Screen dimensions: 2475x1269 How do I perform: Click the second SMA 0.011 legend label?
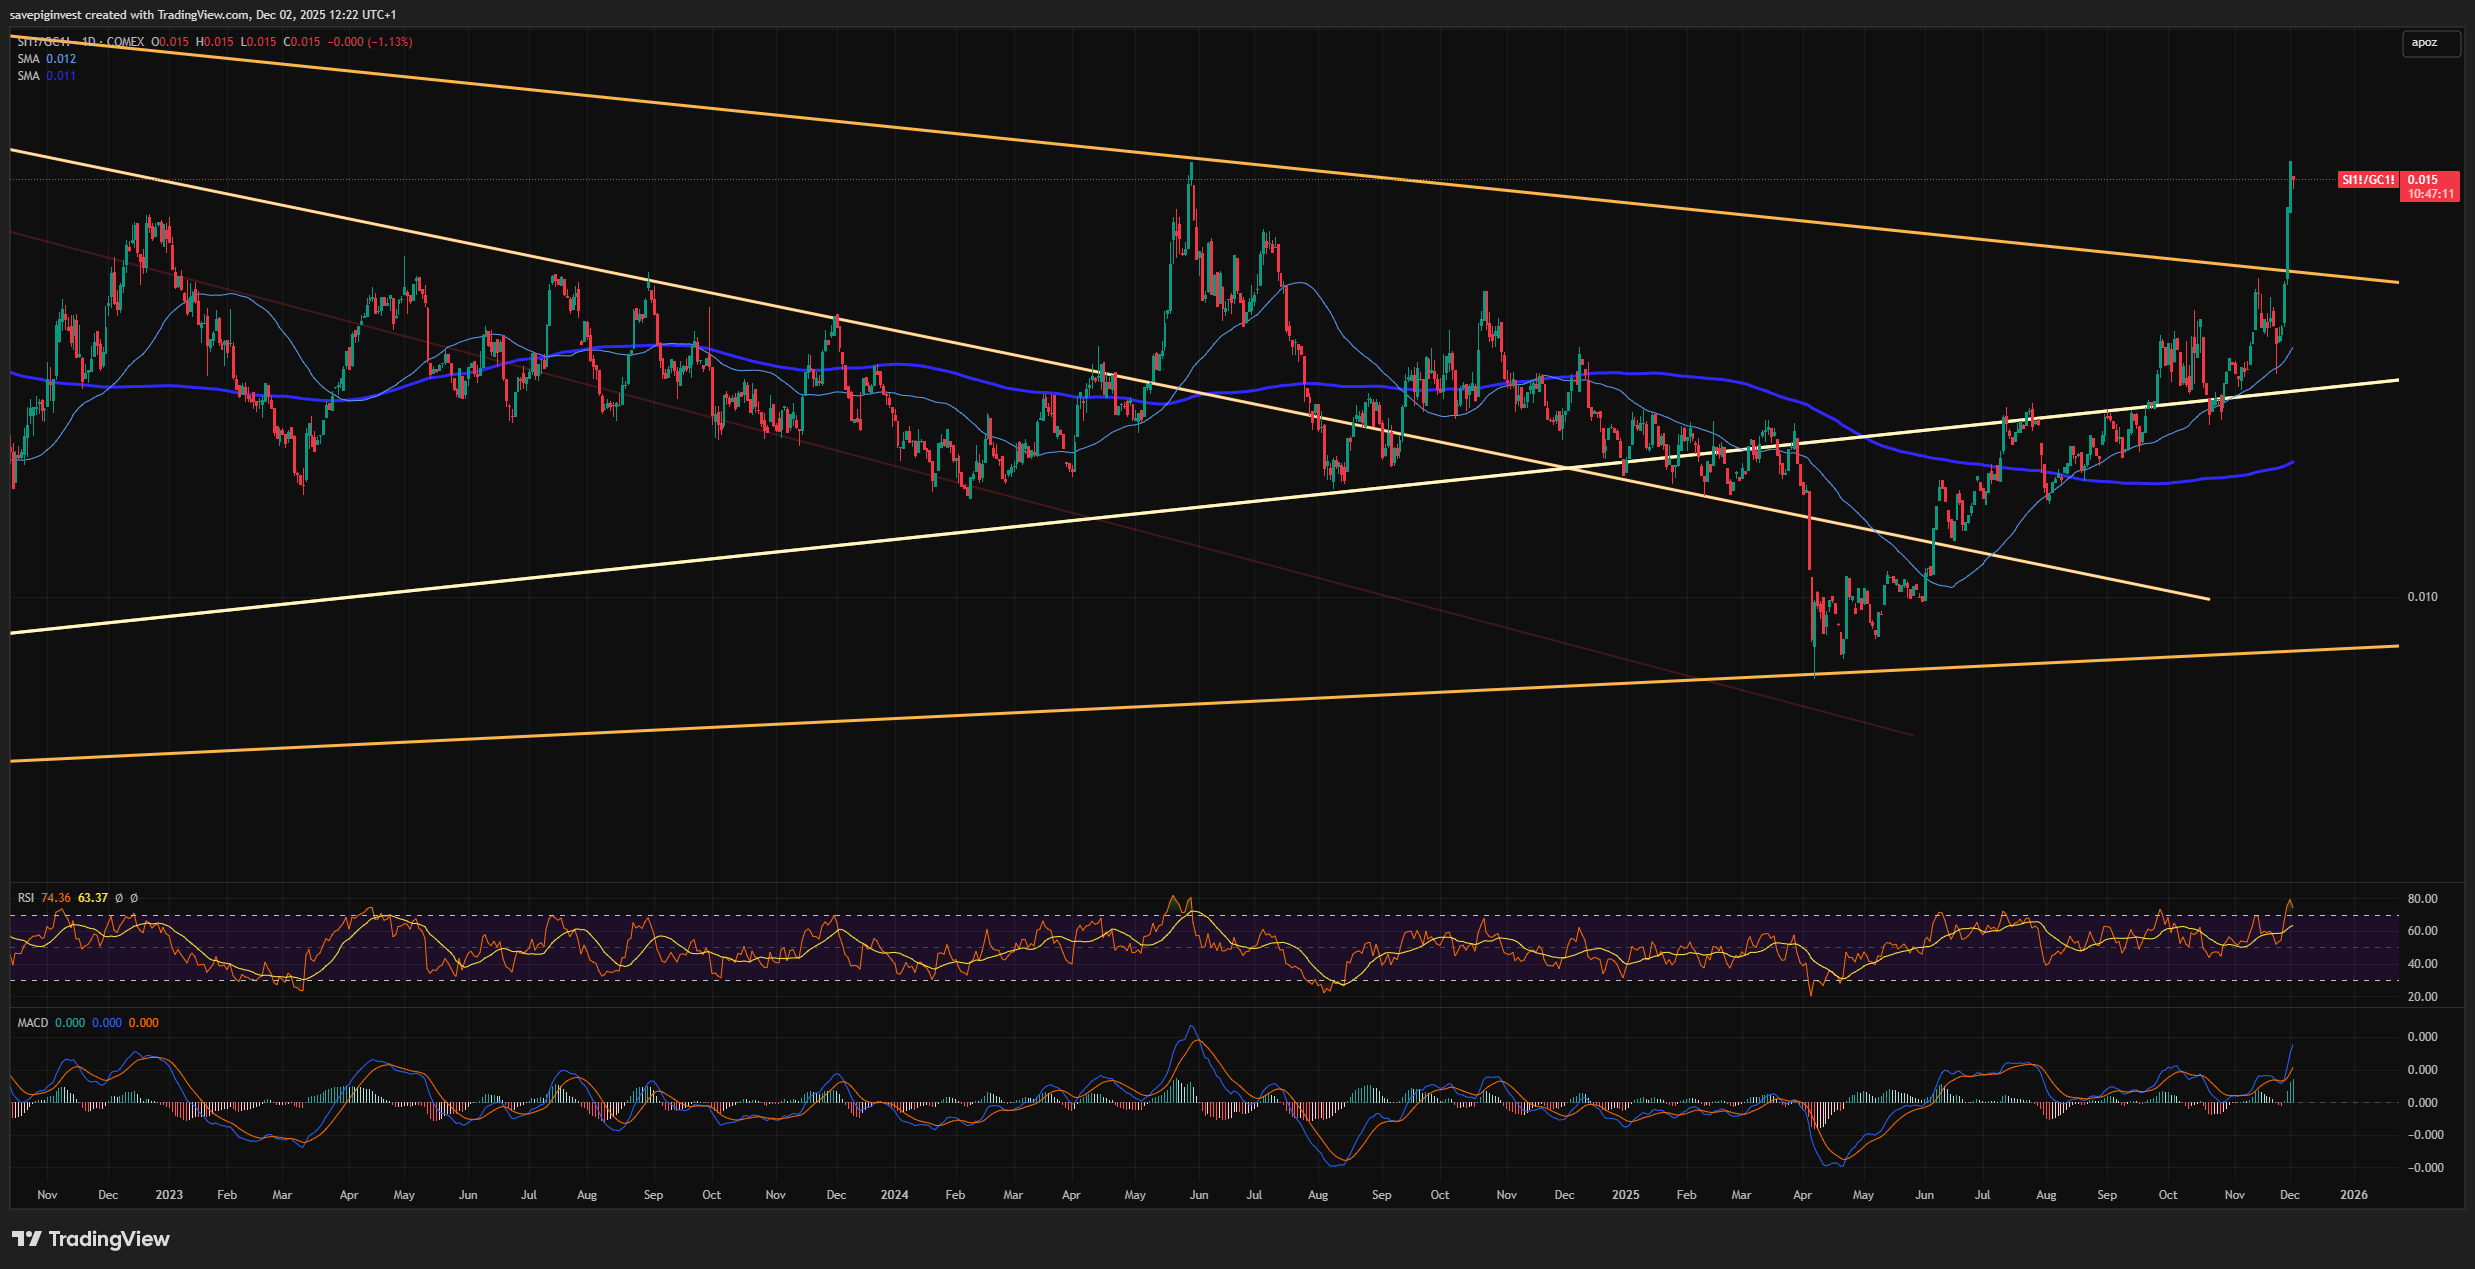[46, 76]
